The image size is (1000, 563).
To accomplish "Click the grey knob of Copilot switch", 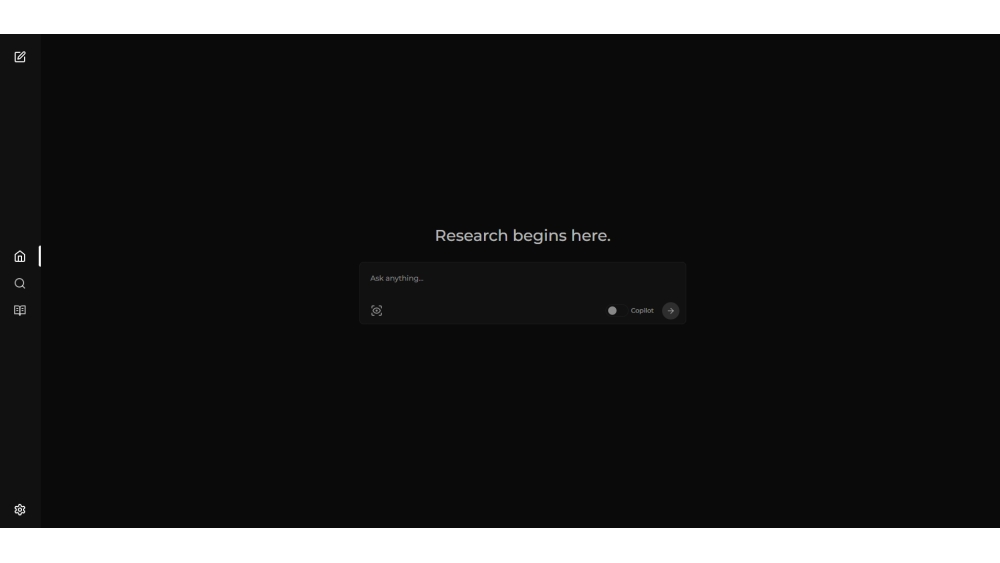I will [x=612, y=311].
